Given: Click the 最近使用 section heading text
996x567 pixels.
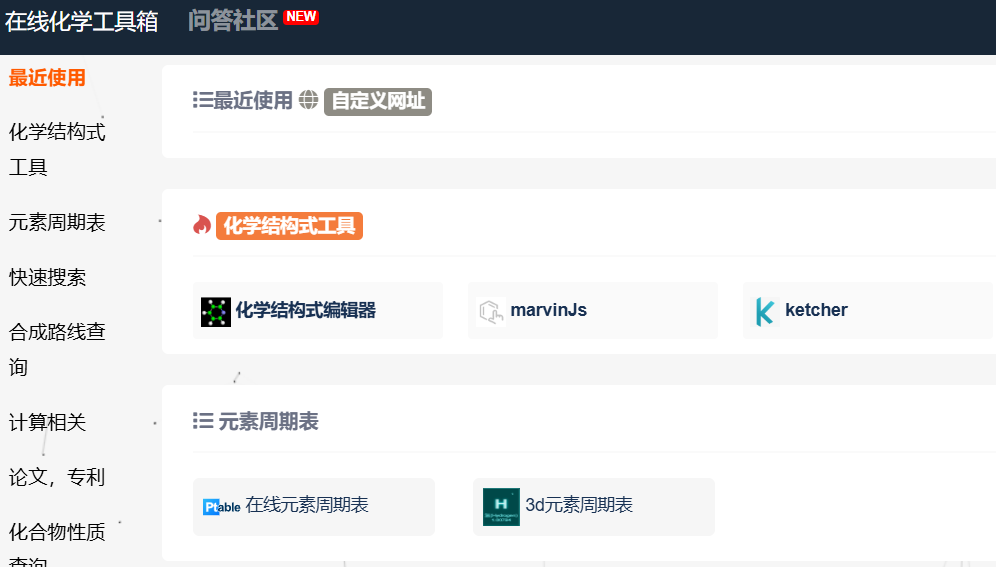Looking at the screenshot, I should point(253,100).
